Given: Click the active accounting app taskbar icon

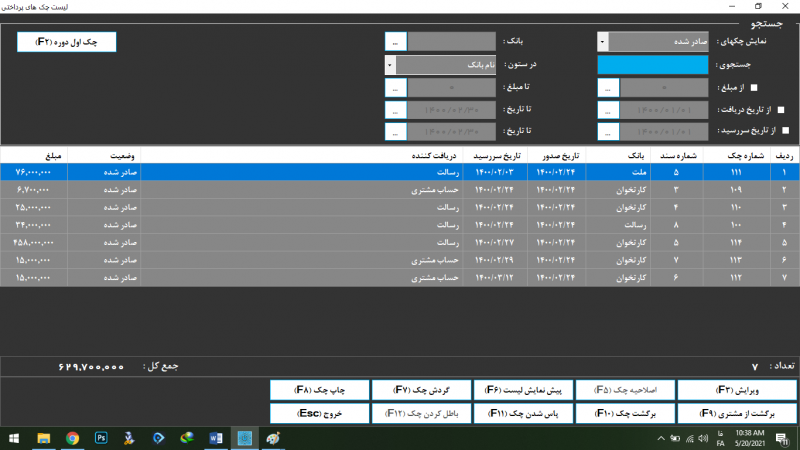Looking at the screenshot, I should [244, 438].
